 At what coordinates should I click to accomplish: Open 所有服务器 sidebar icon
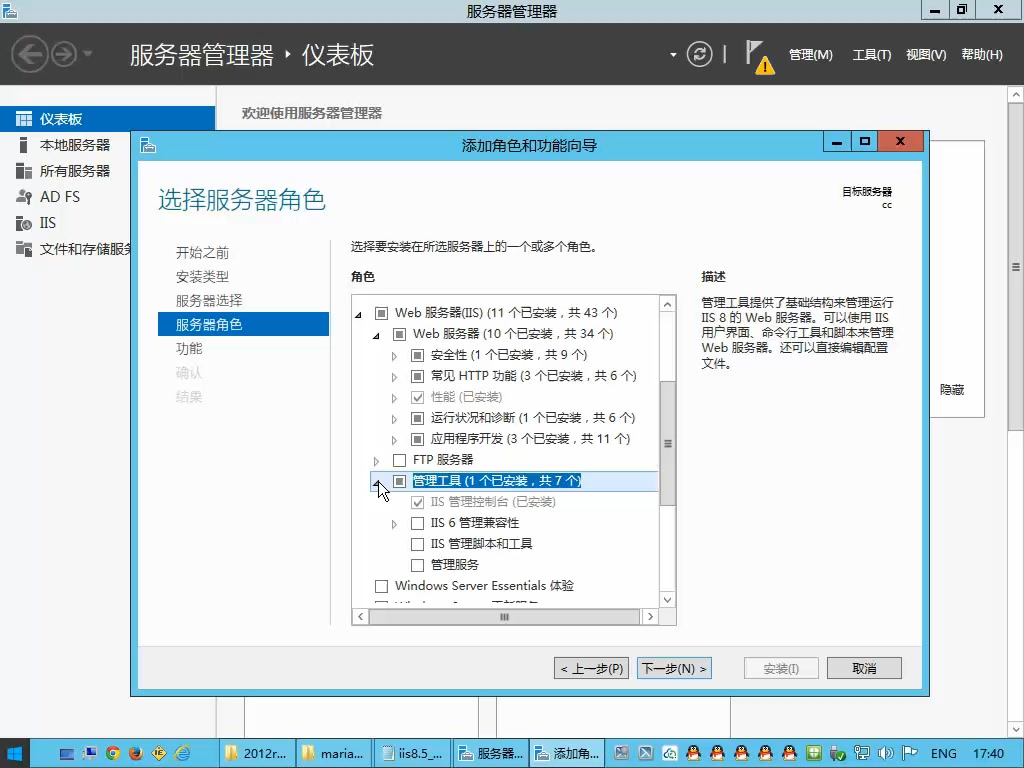pos(24,171)
